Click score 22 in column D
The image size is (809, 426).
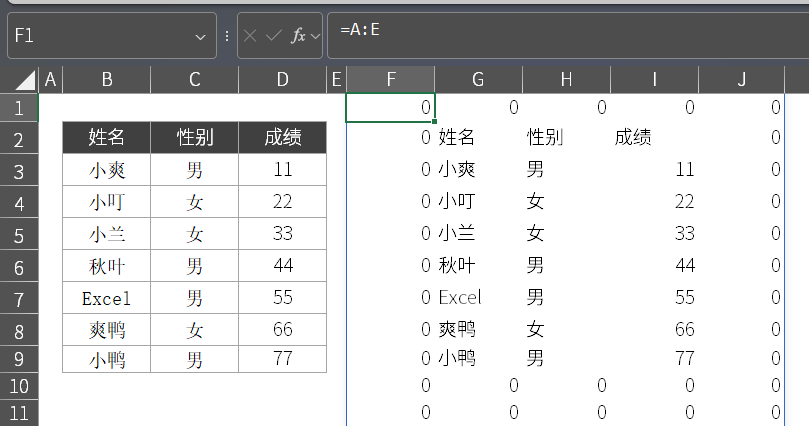click(282, 202)
